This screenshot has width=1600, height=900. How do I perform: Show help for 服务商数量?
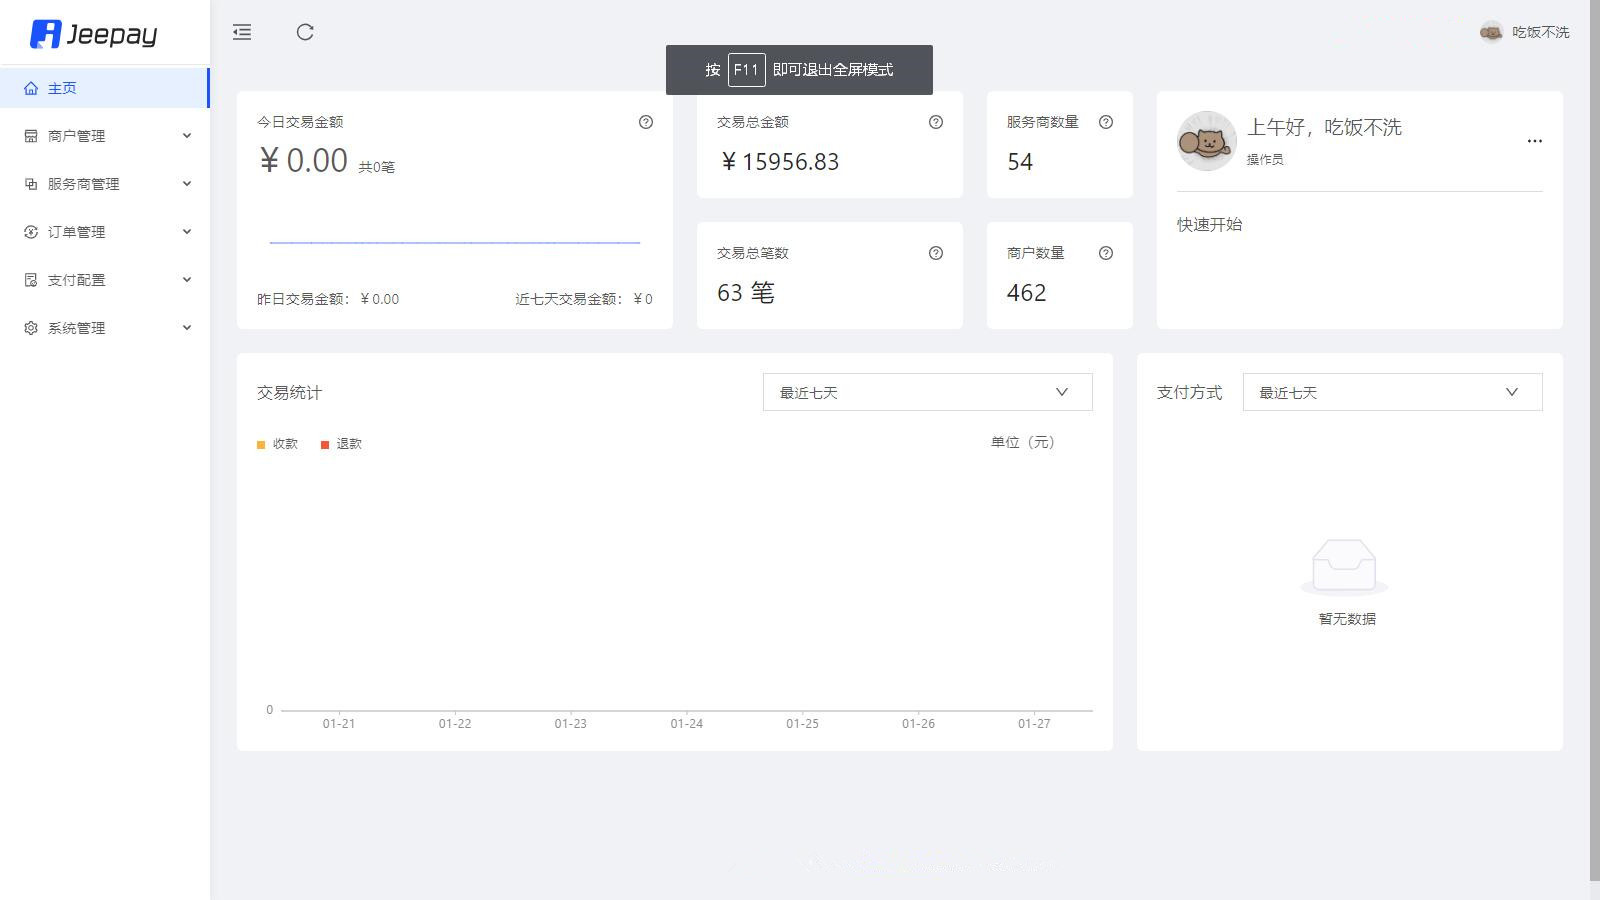tap(1106, 122)
